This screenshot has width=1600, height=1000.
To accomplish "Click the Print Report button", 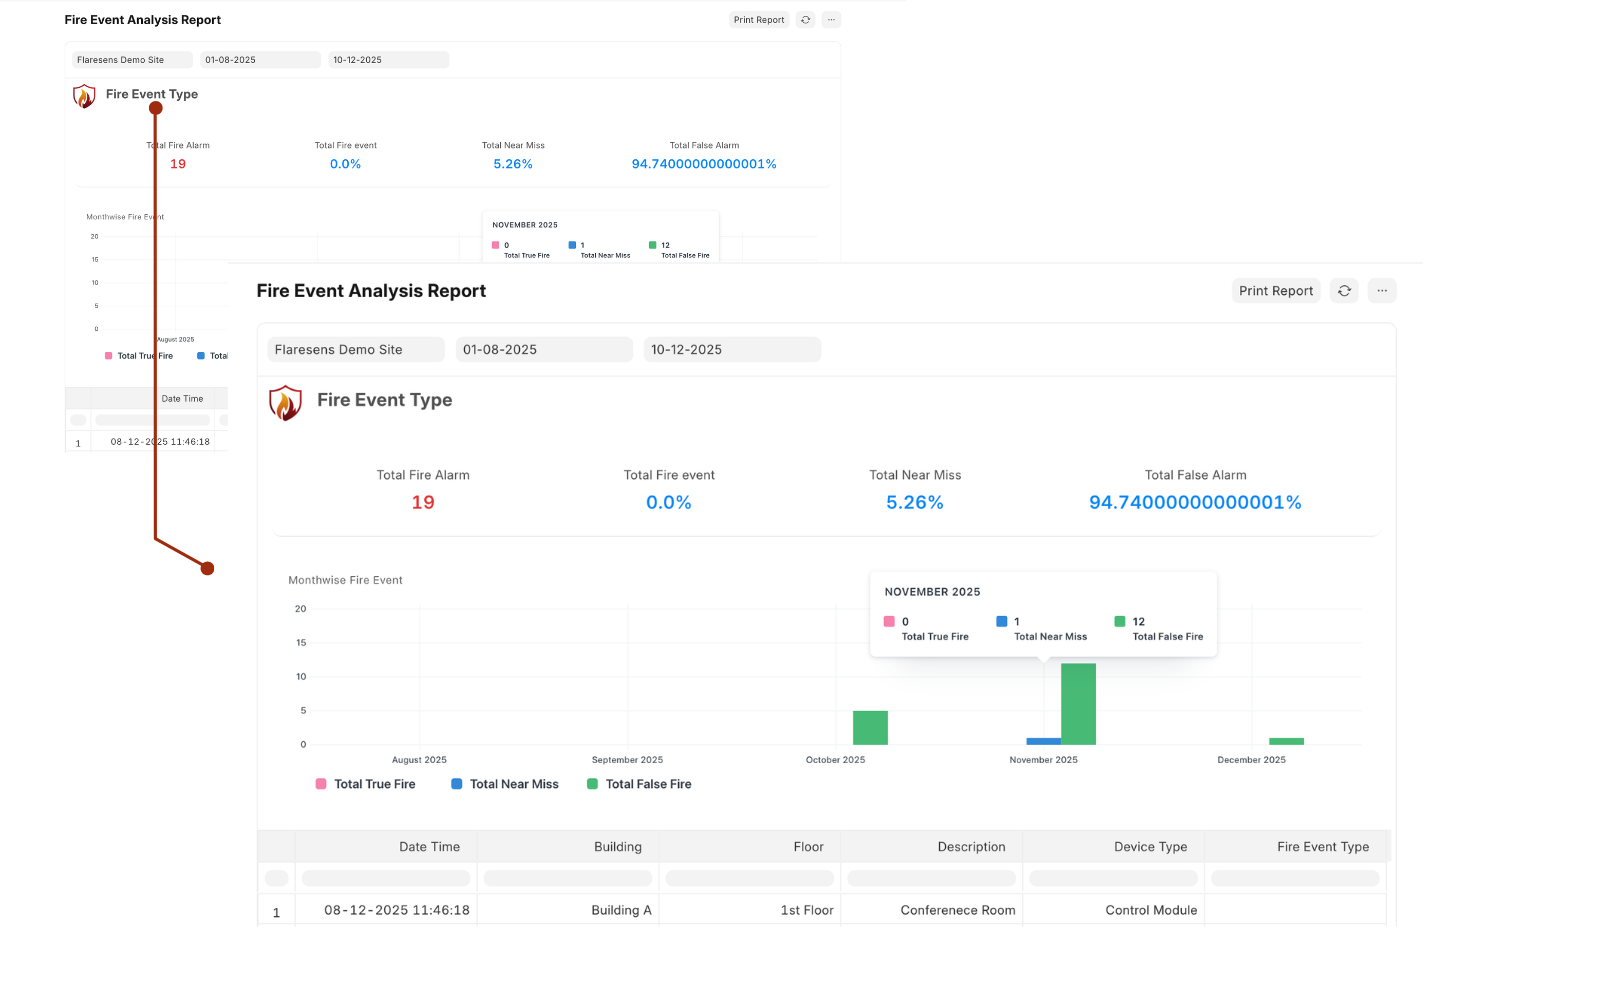I will [1276, 290].
